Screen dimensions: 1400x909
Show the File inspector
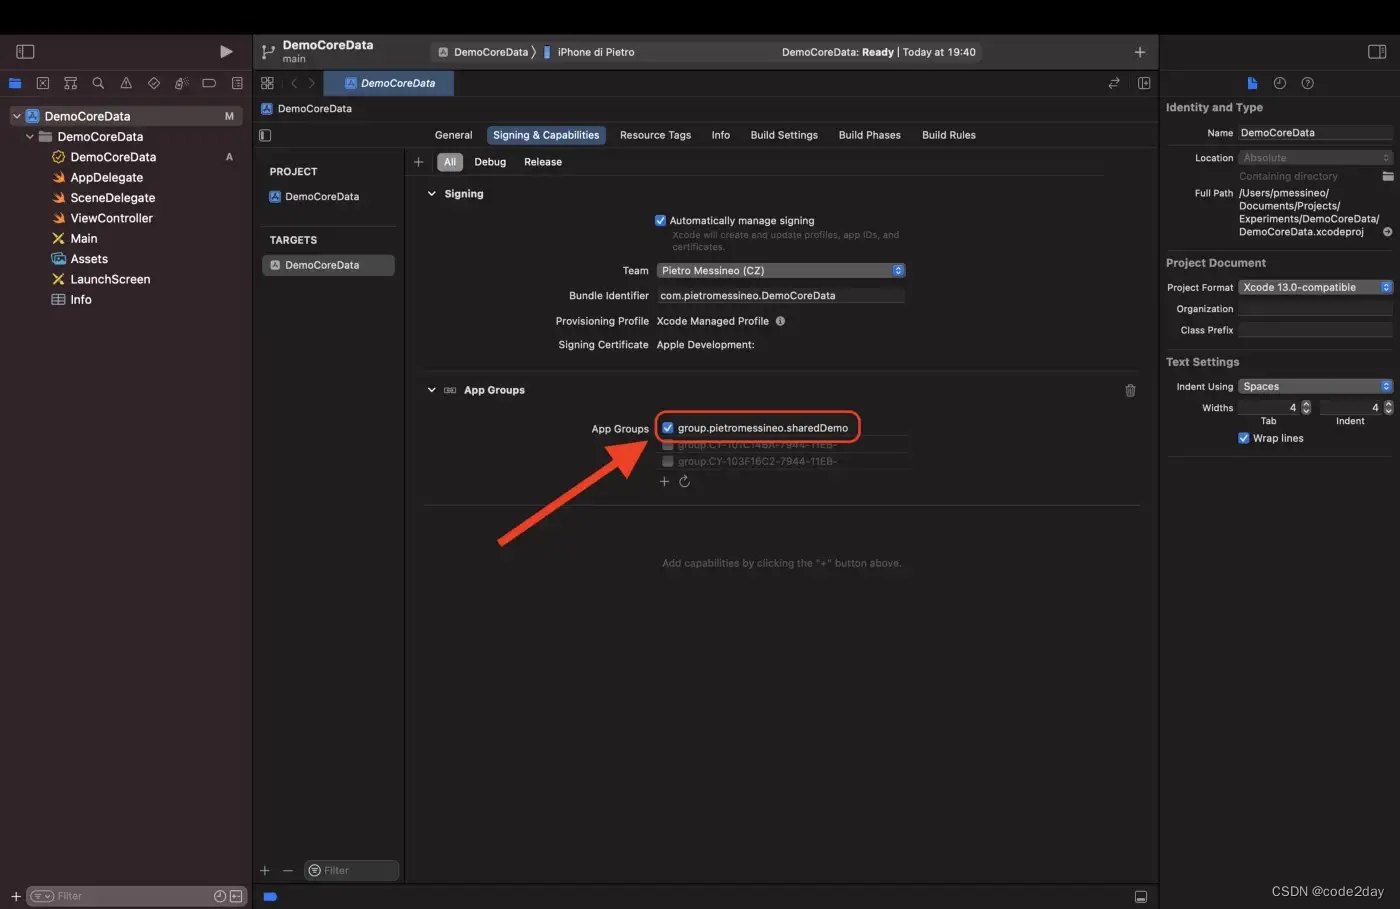(1252, 83)
